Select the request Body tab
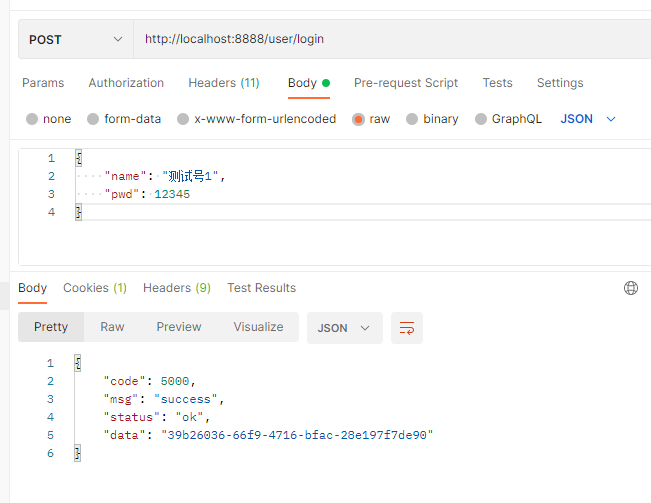 click(x=309, y=83)
